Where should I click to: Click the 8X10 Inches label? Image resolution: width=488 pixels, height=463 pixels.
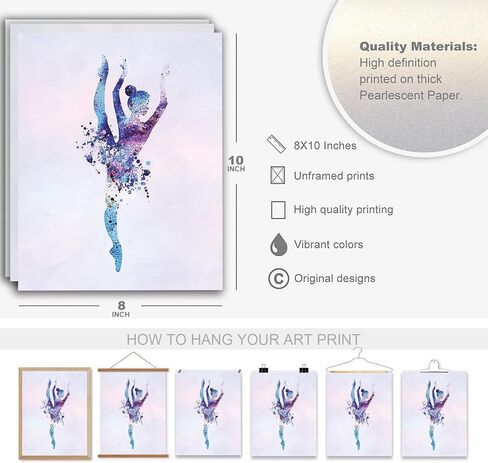pos(325,145)
